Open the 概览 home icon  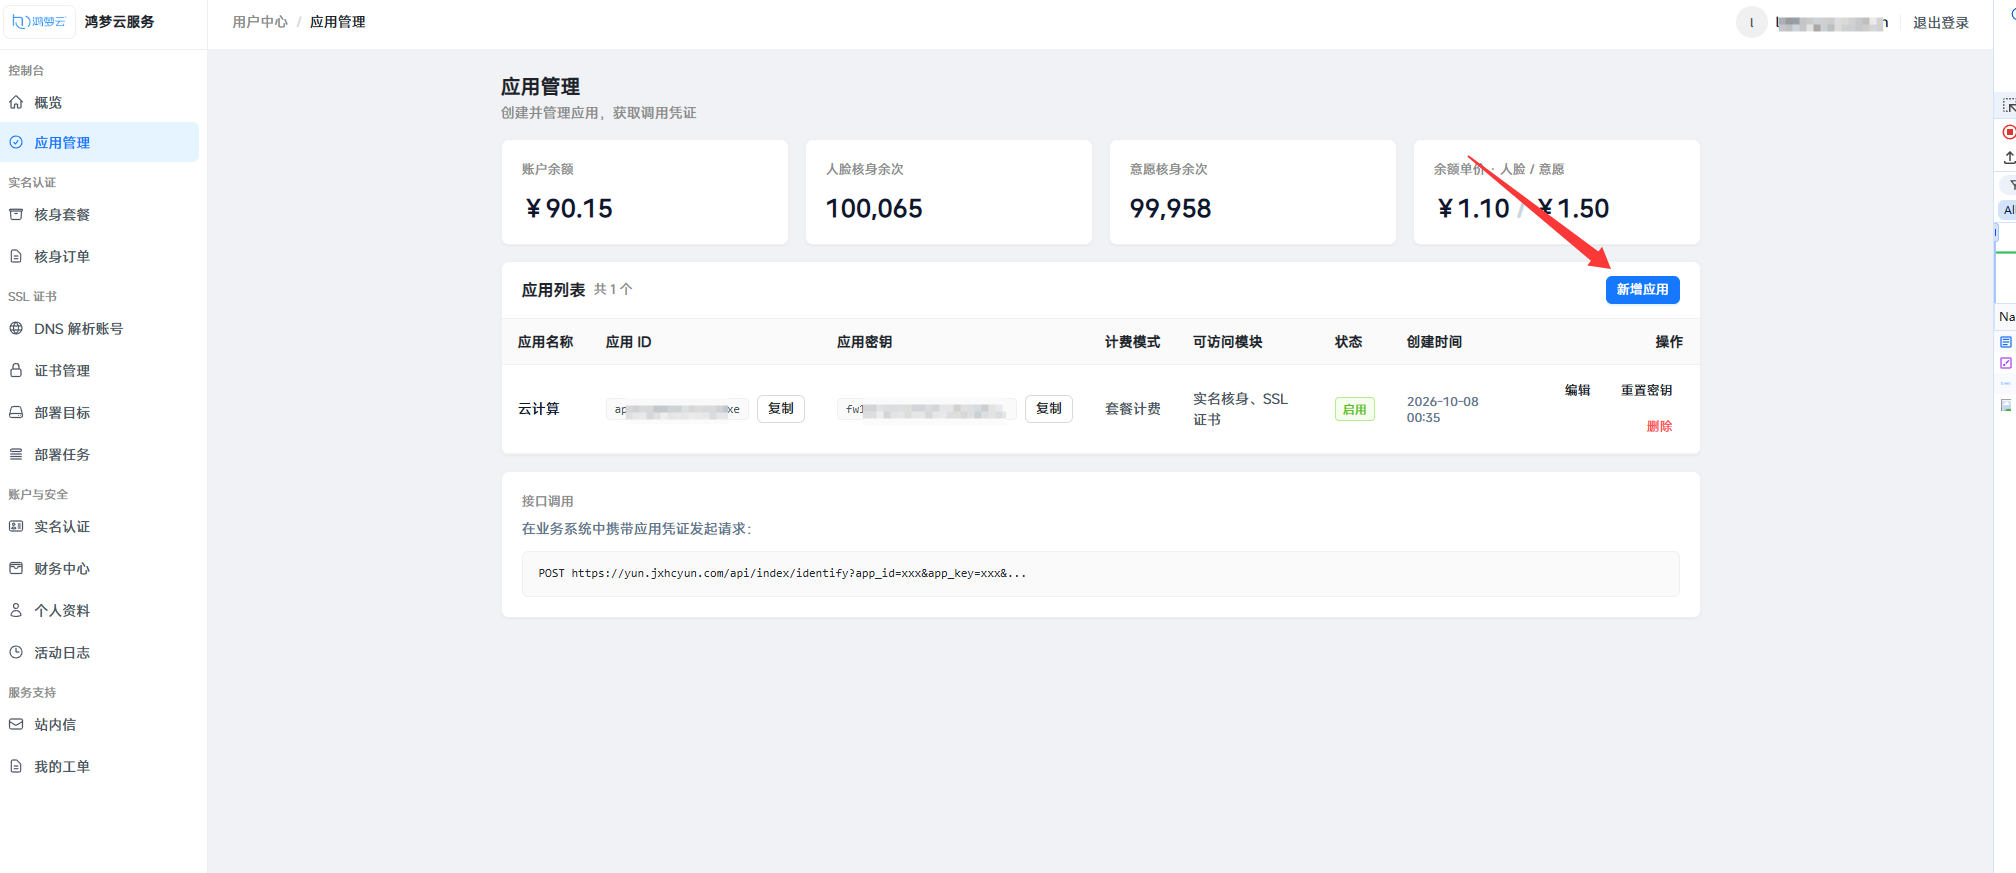pyautogui.click(x=16, y=102)
